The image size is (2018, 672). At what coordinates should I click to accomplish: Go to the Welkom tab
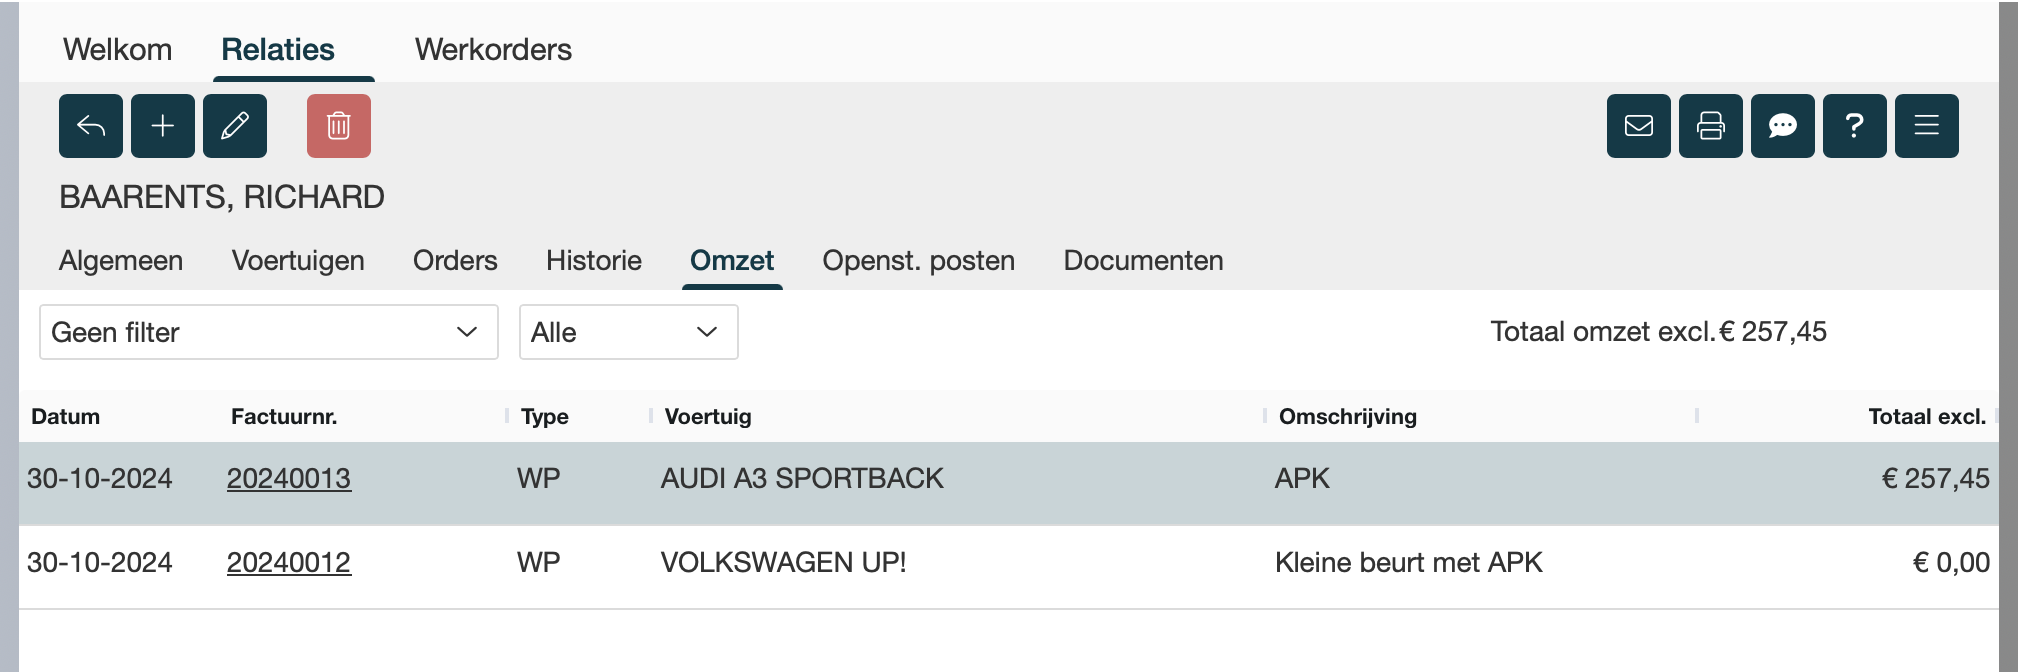(117, 50)
